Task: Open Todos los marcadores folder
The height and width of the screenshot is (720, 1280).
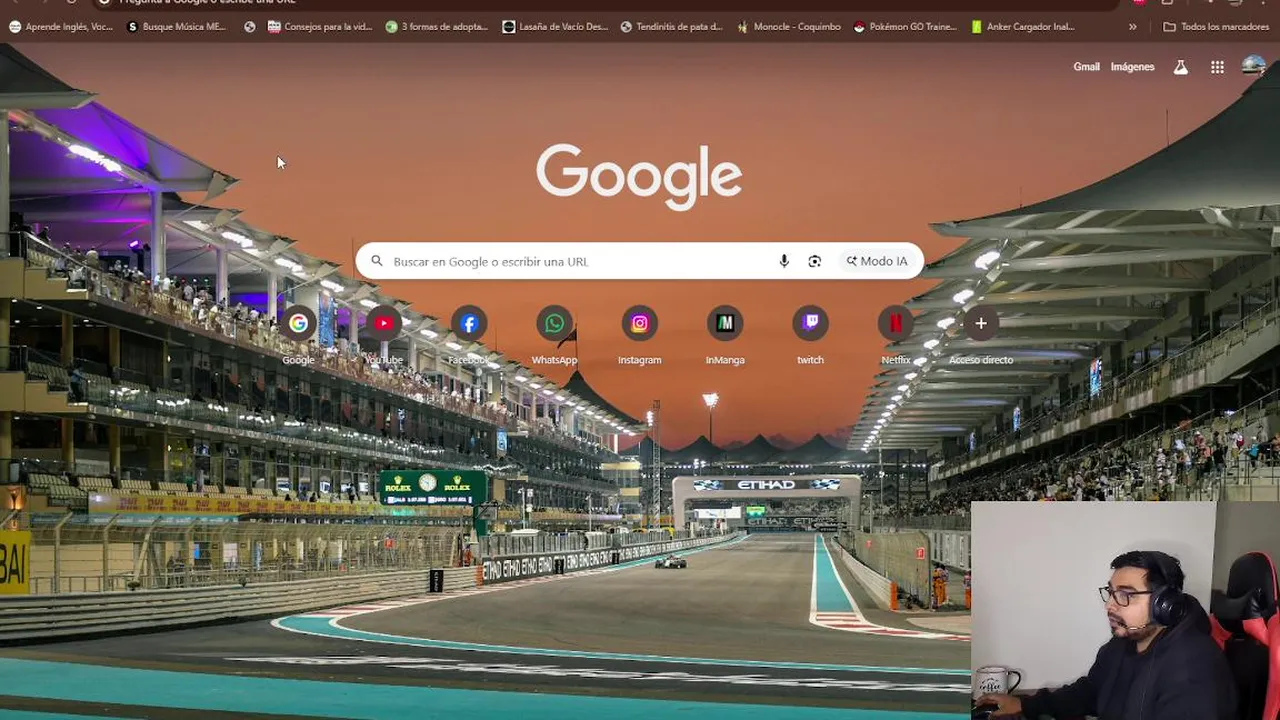Action: pos(1216,27)
